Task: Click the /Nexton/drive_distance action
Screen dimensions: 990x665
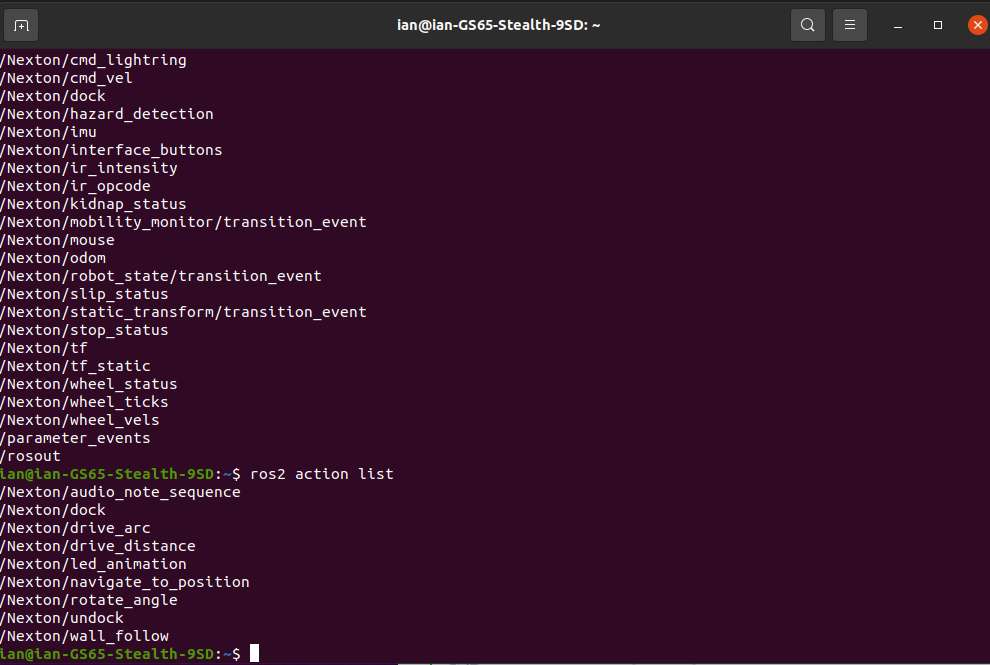Action: [x=98, y=546]
